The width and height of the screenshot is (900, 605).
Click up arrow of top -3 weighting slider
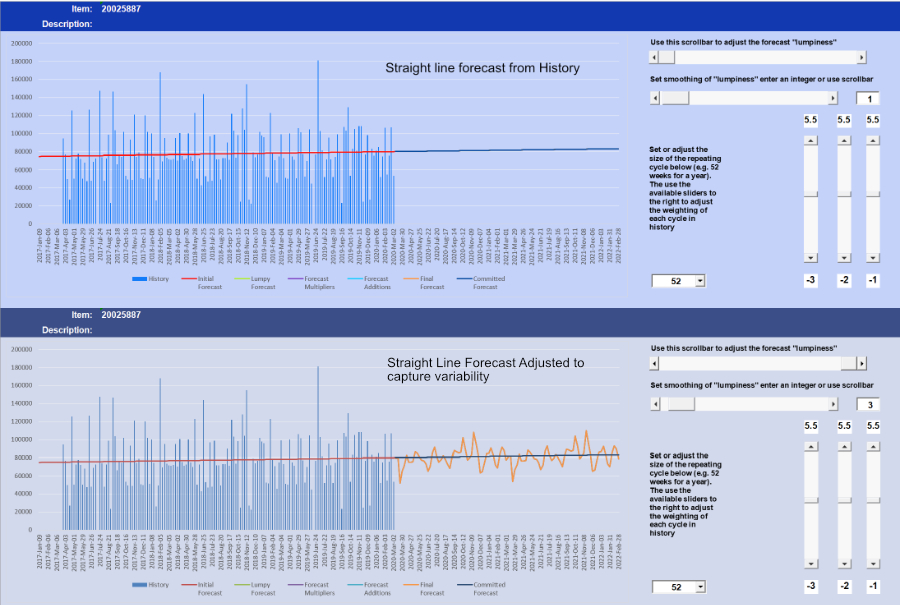point(810,141)
